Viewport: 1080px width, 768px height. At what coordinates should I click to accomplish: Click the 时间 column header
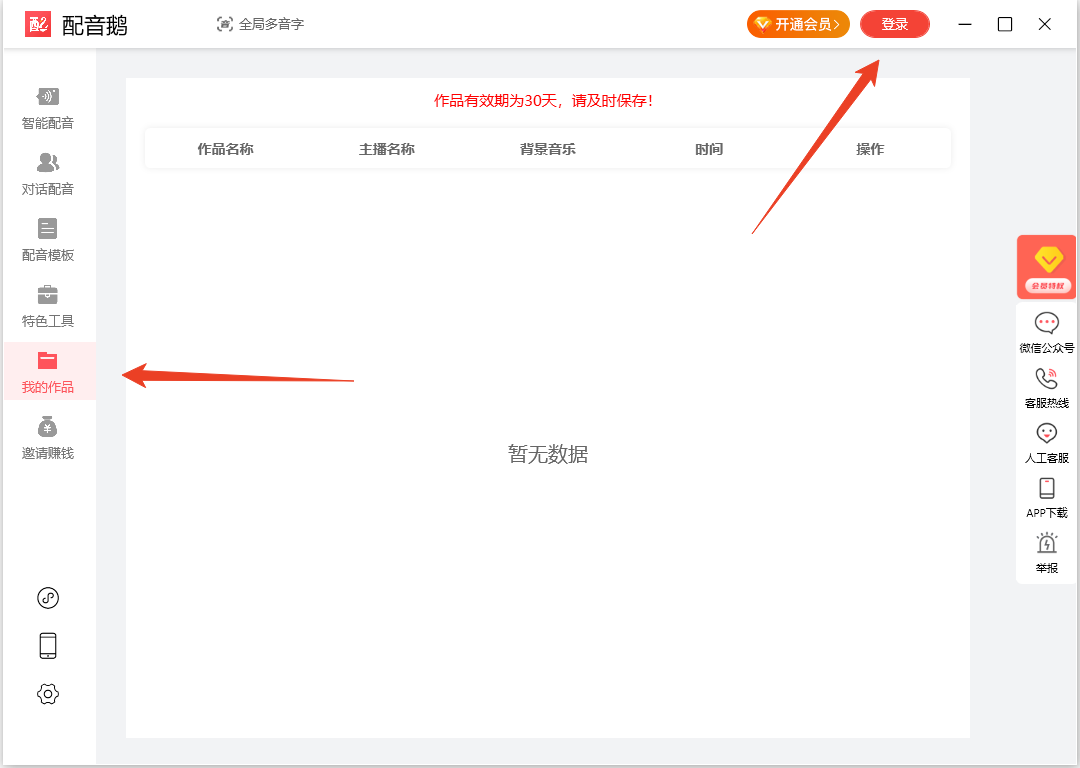[709, 149]
